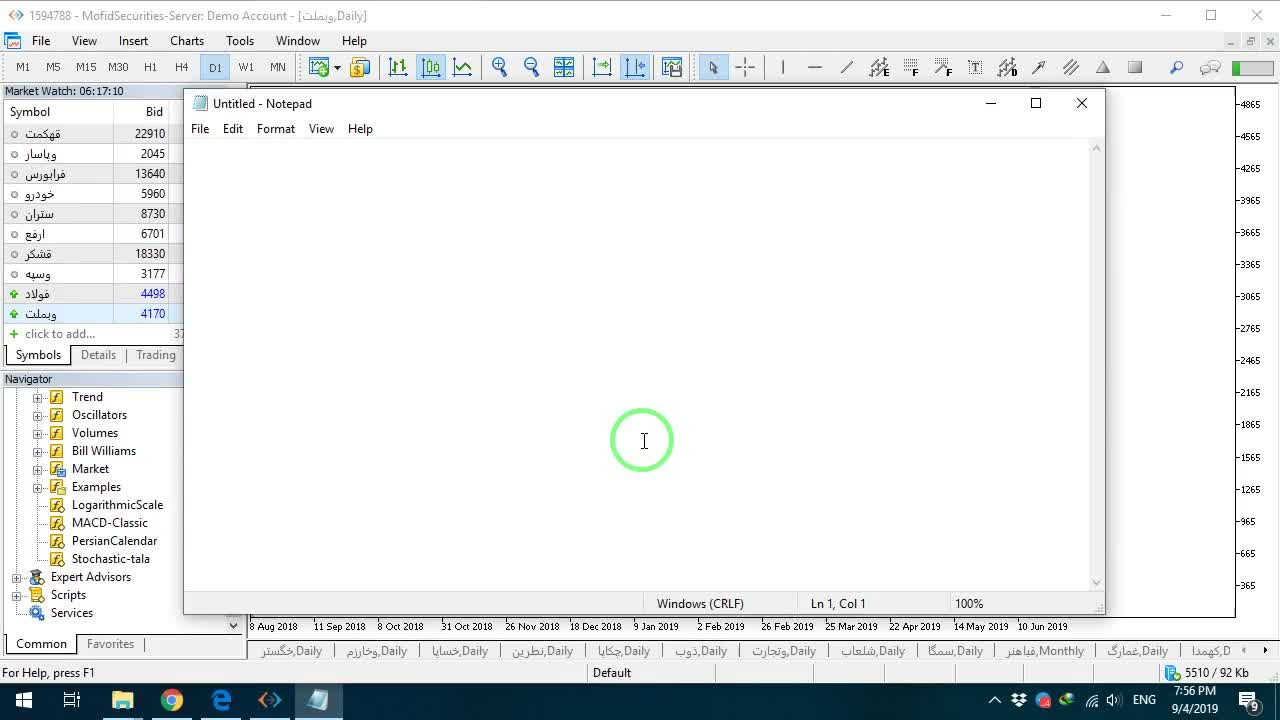
Task: Click inside the Notepad text area
Action: [638, 365]
